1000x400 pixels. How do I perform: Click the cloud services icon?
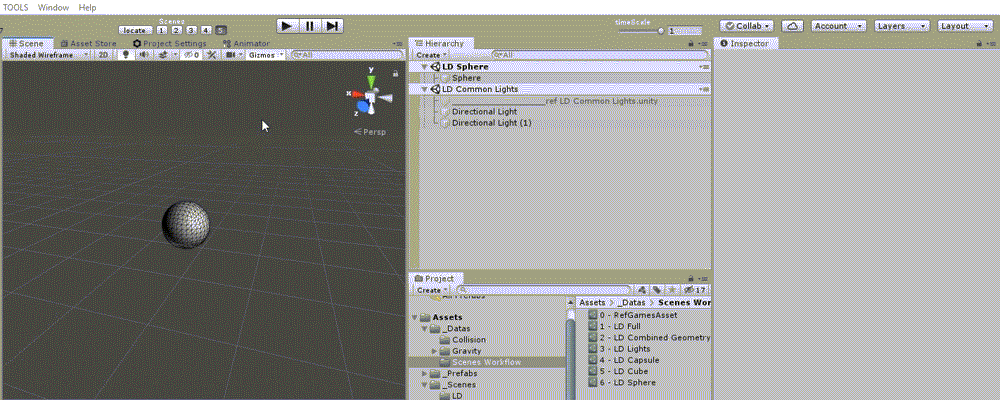793,26
